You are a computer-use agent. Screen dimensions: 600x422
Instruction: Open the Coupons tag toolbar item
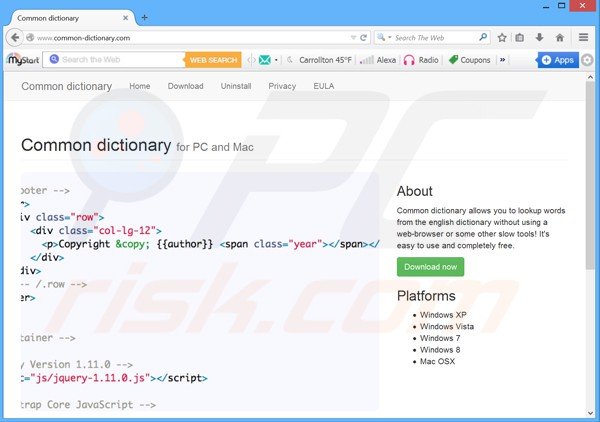pos(470,60)
